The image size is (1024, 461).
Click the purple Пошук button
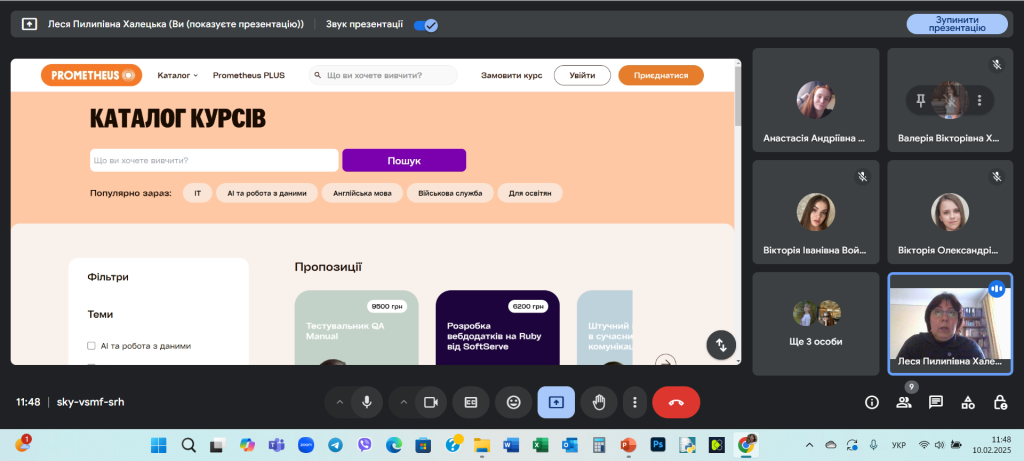pos(404,160)
